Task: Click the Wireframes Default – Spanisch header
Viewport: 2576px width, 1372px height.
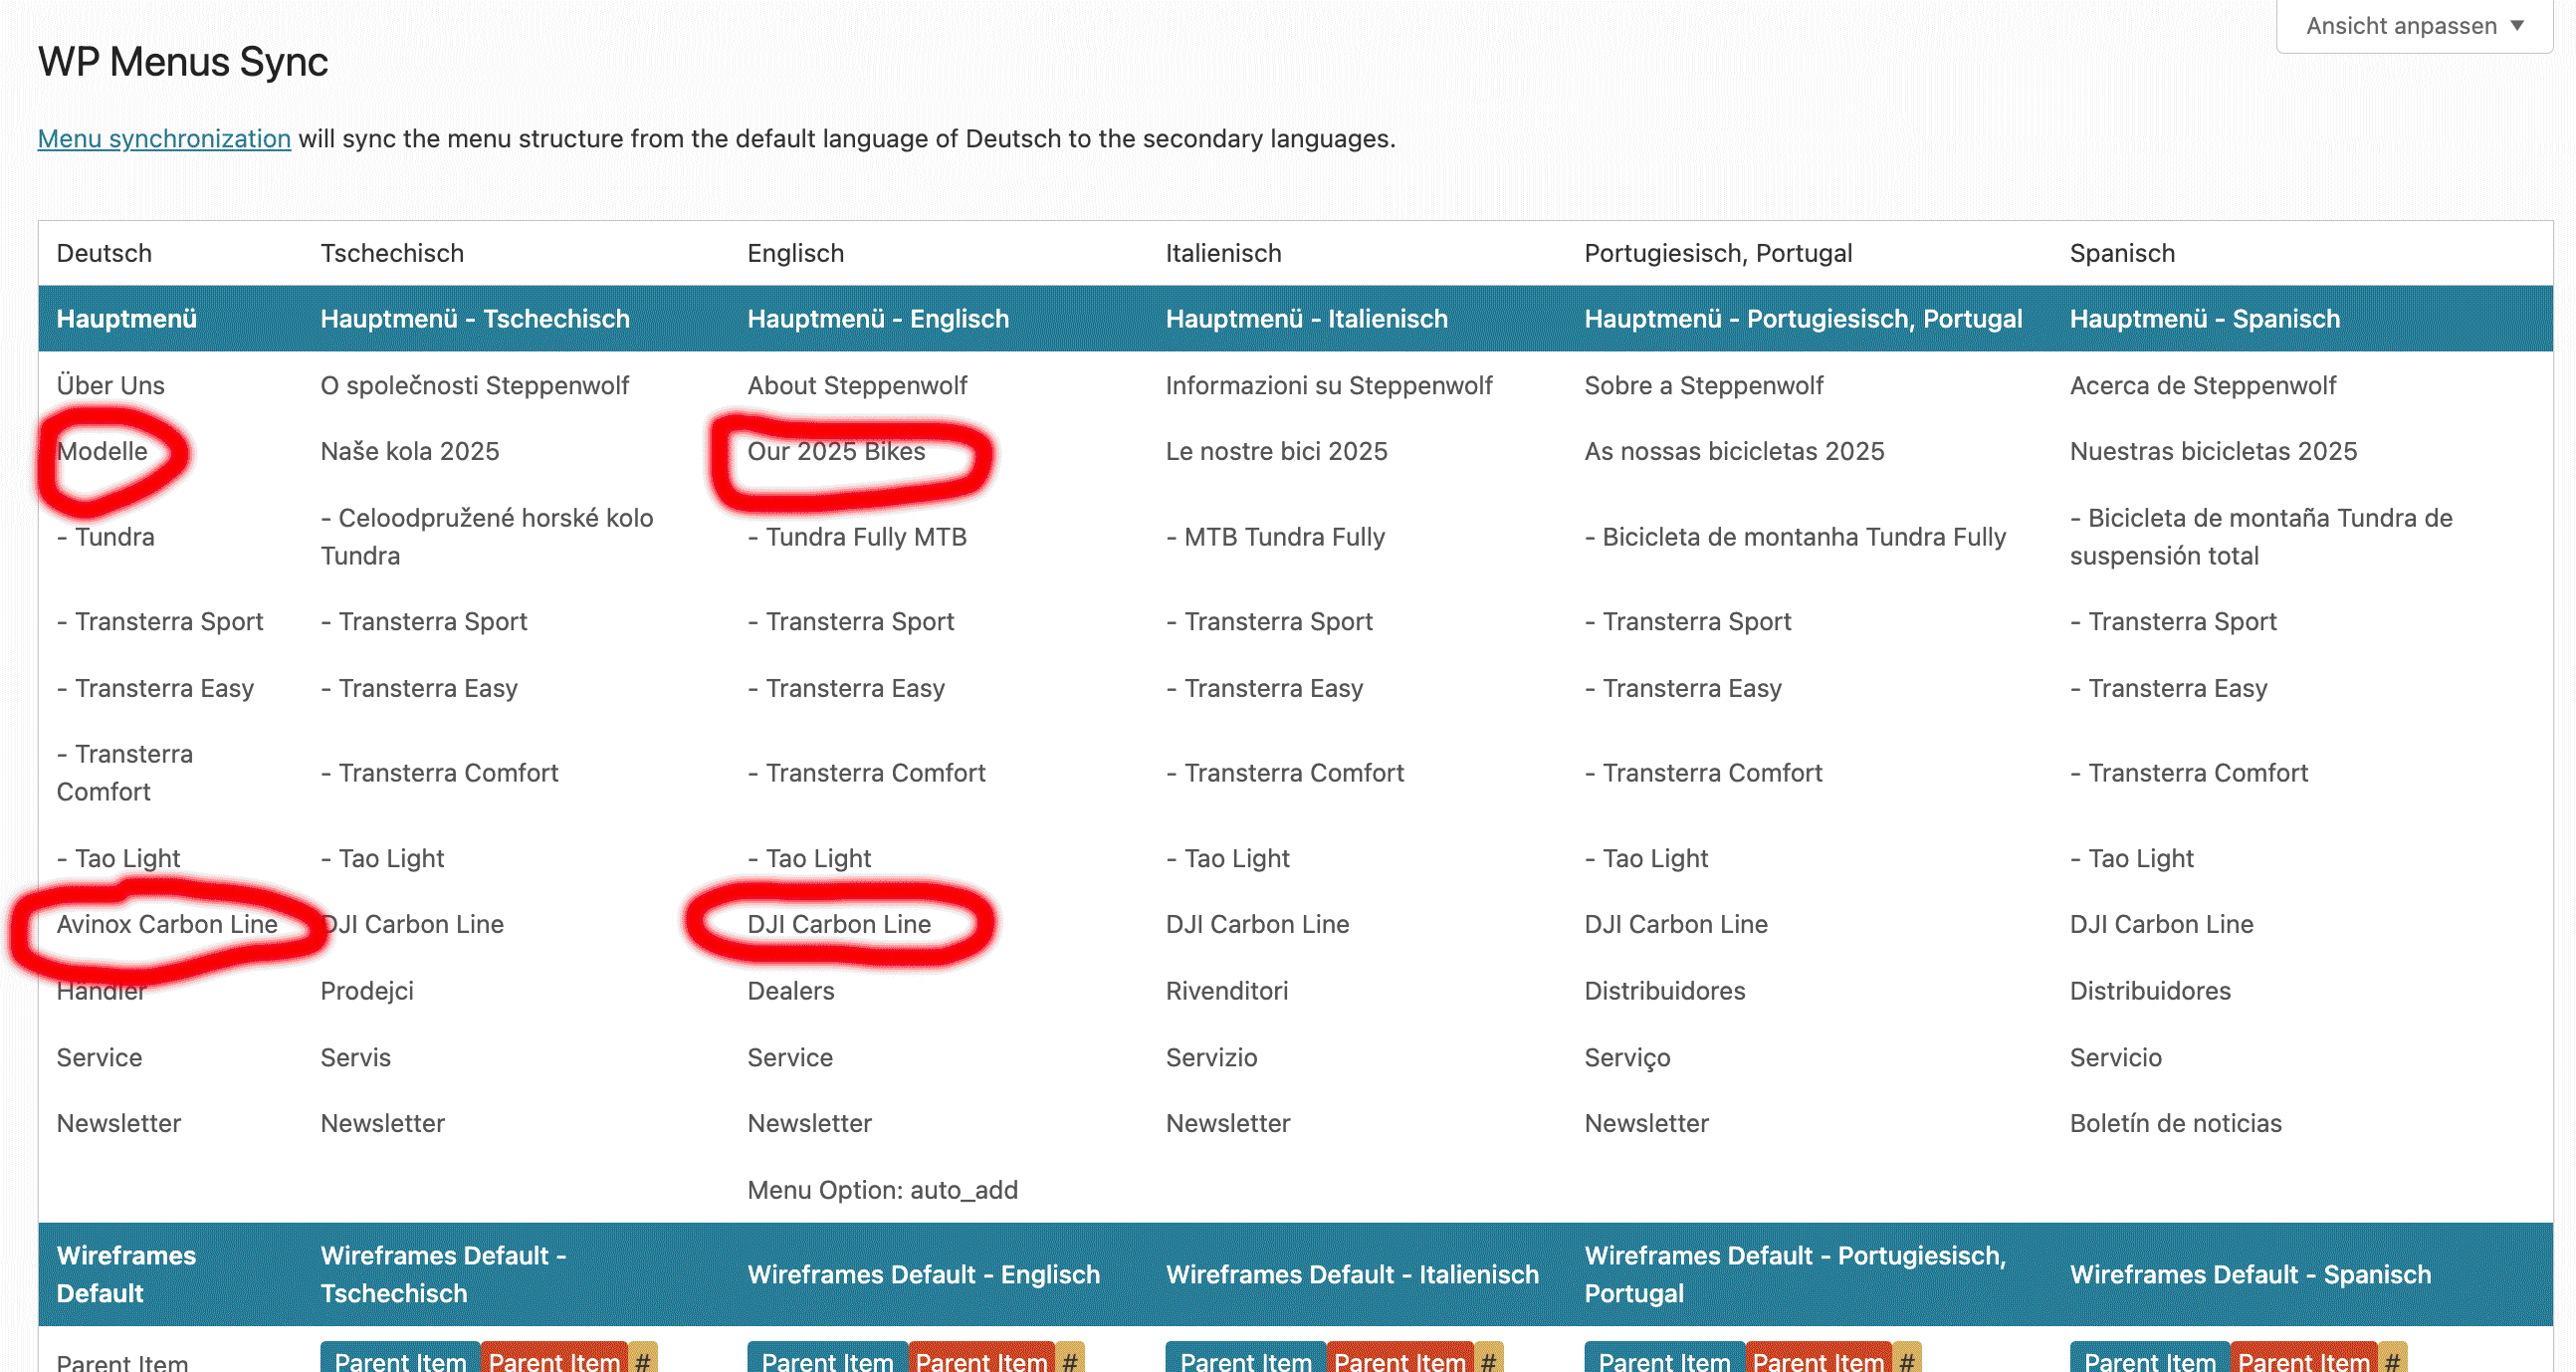Action: [x=2250, y=1274]
